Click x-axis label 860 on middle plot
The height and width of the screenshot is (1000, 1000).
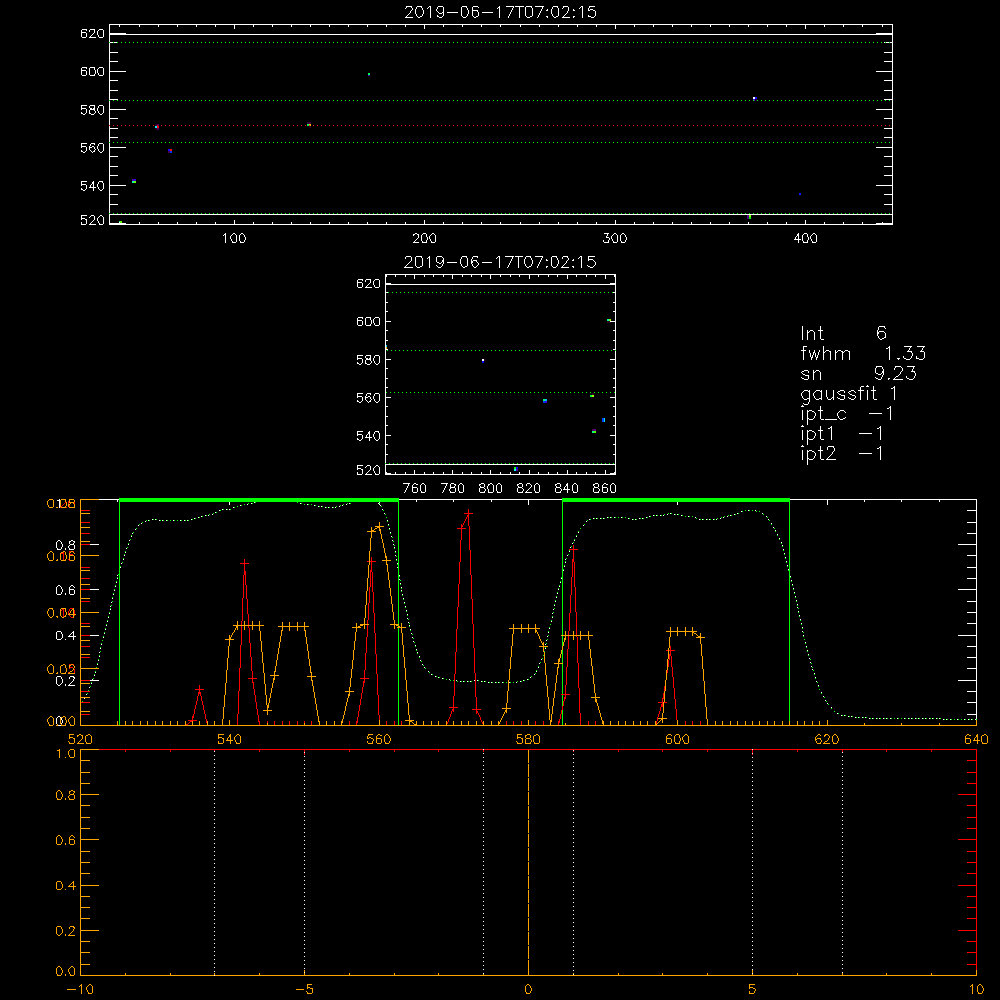[x=605, y=489]
